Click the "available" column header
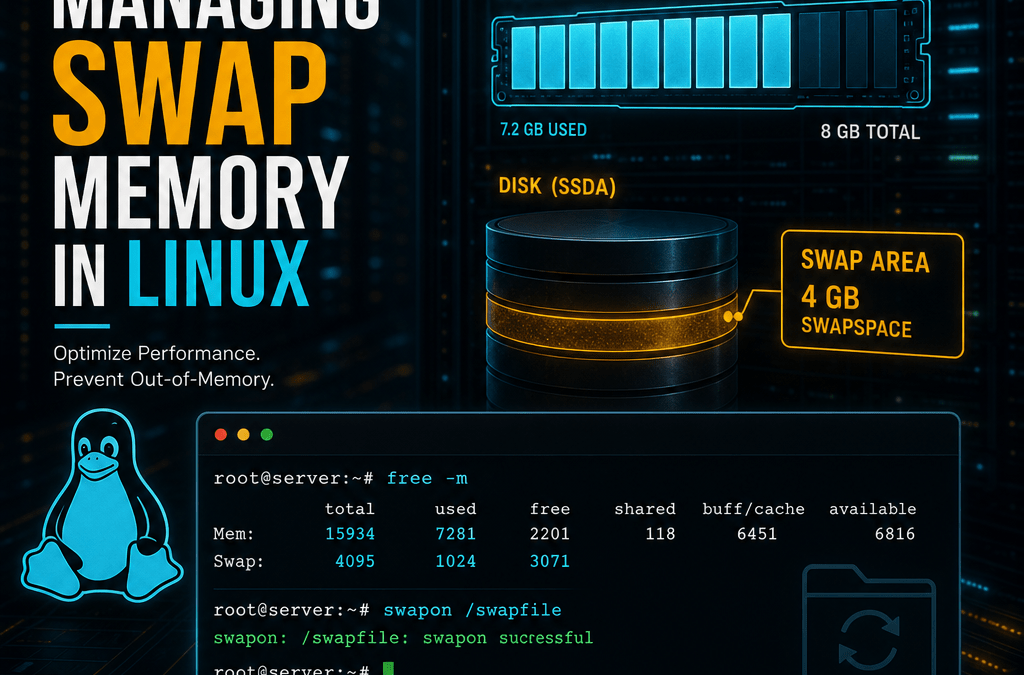The image size is (1024, 675). 872,509
